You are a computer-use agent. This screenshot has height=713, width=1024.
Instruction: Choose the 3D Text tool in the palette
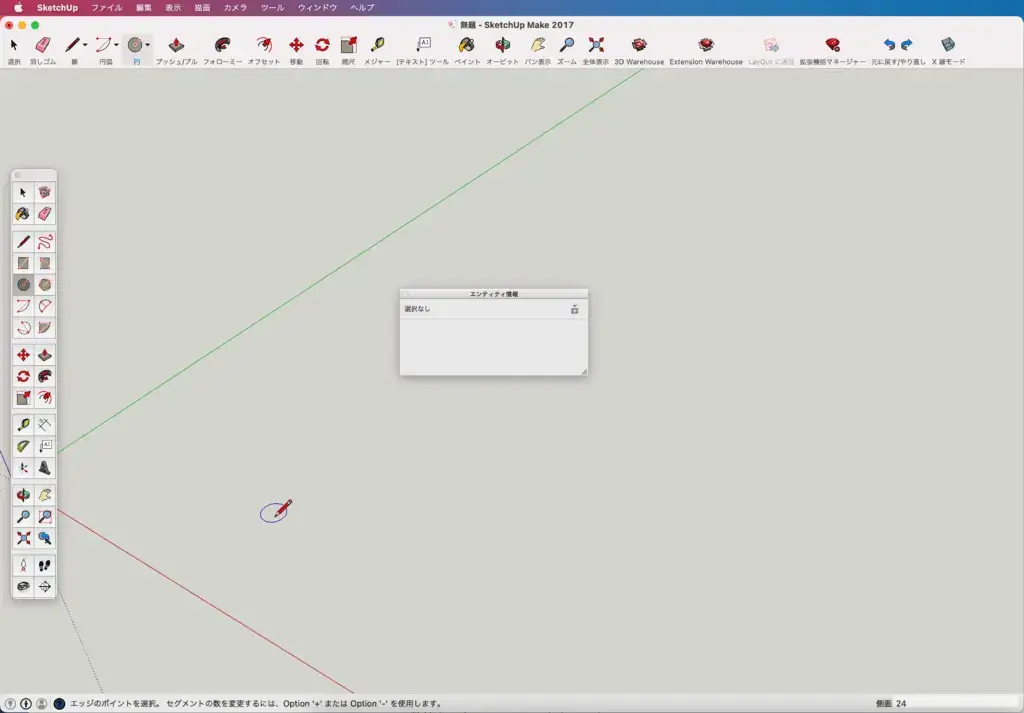click(44, 467)
